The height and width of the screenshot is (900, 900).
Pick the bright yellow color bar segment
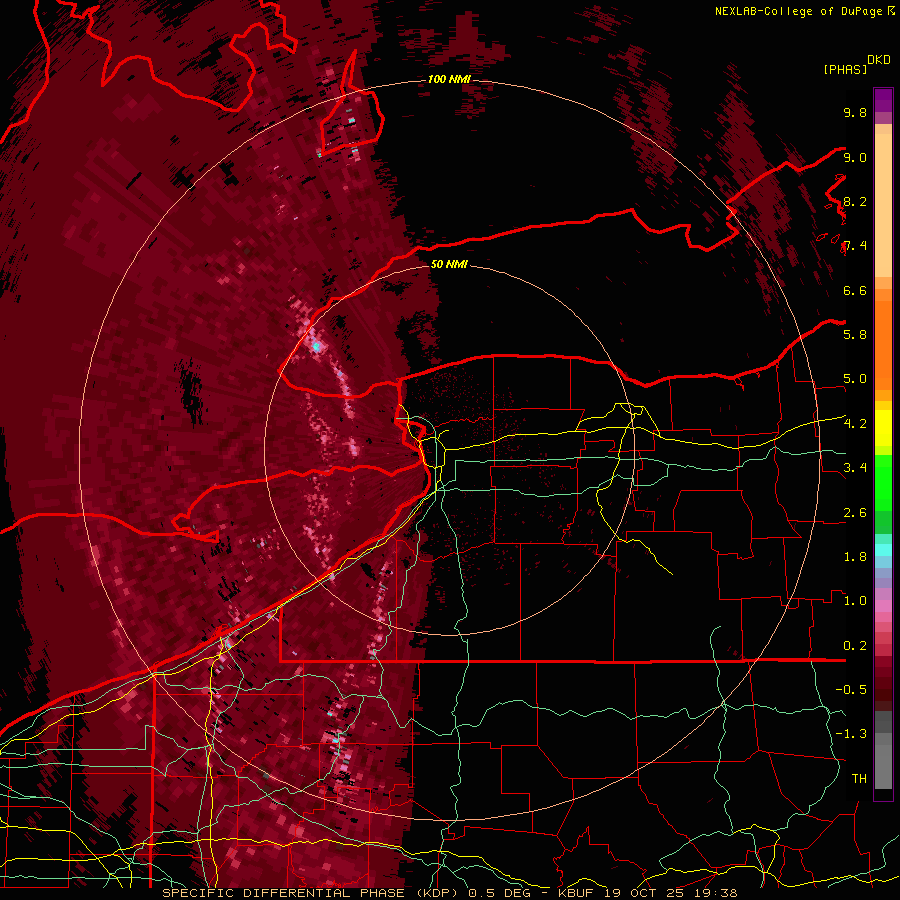click(883, 428)
